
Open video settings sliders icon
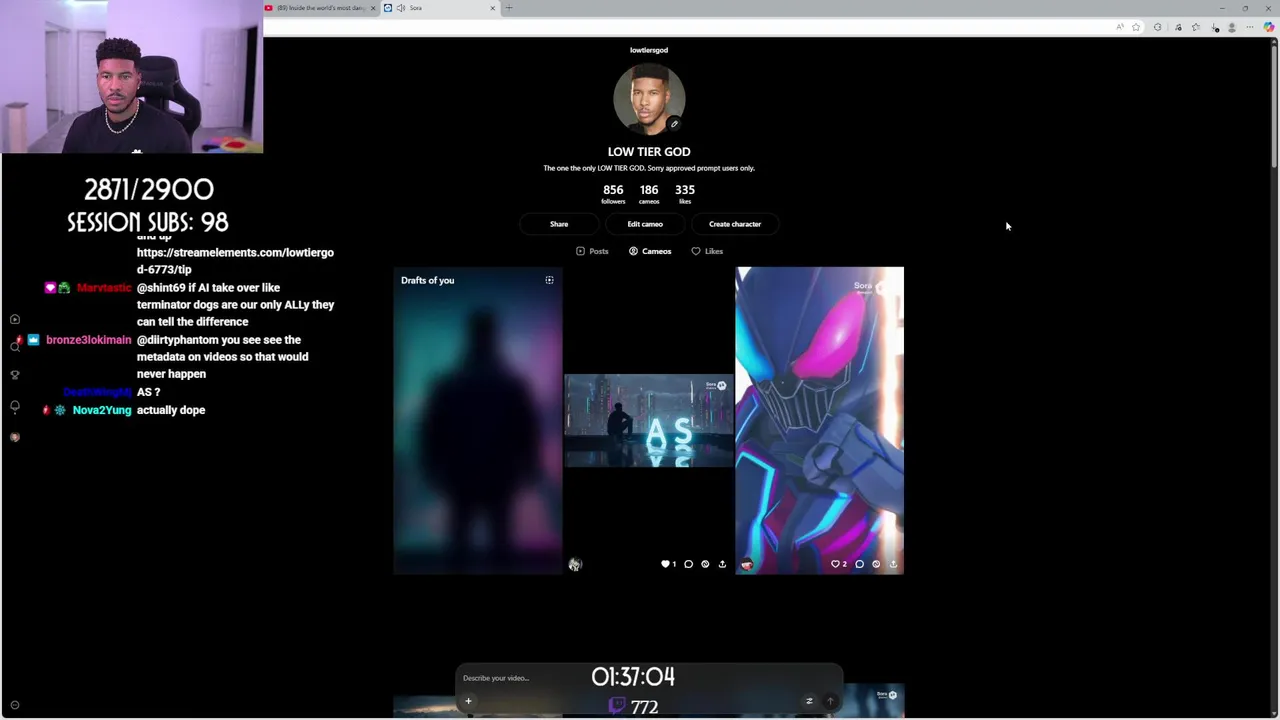809,701
